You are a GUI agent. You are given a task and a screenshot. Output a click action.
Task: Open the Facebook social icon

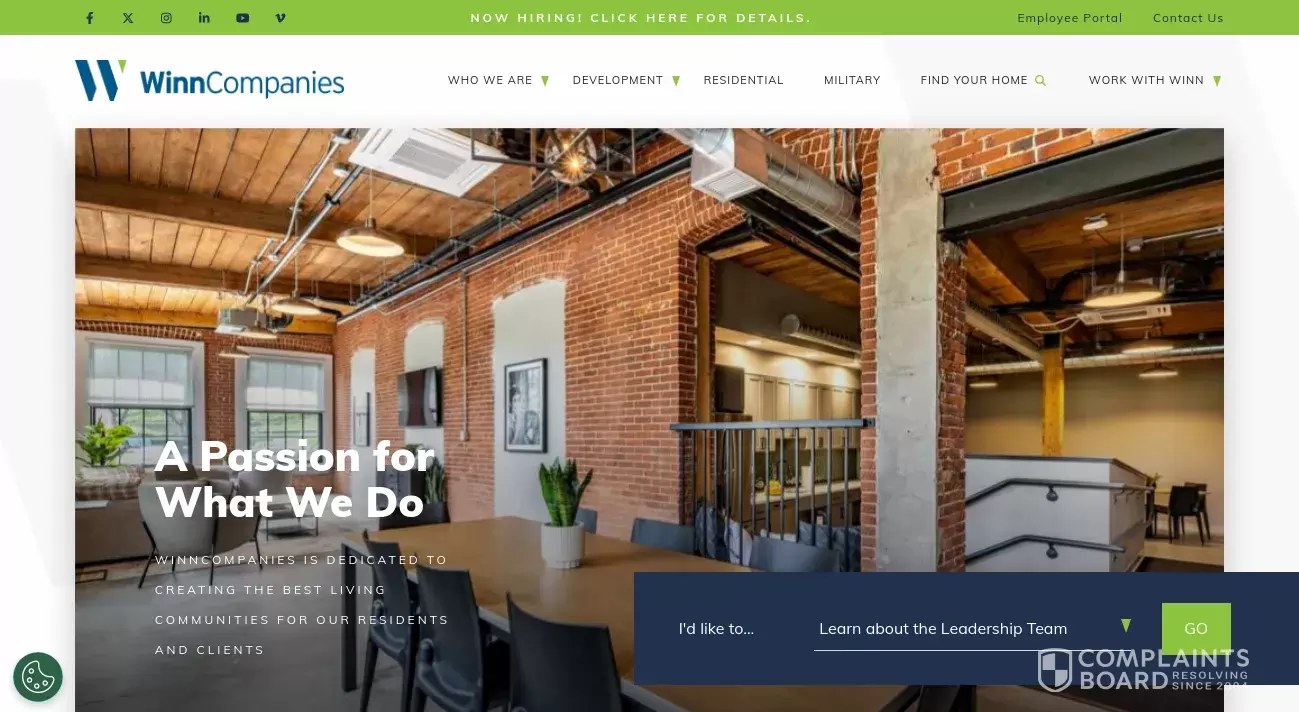(x=90, y=18)
